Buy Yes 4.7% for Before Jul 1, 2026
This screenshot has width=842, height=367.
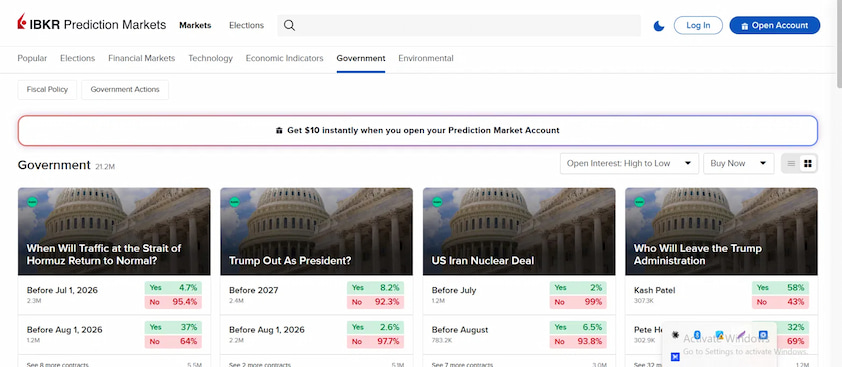173,287
